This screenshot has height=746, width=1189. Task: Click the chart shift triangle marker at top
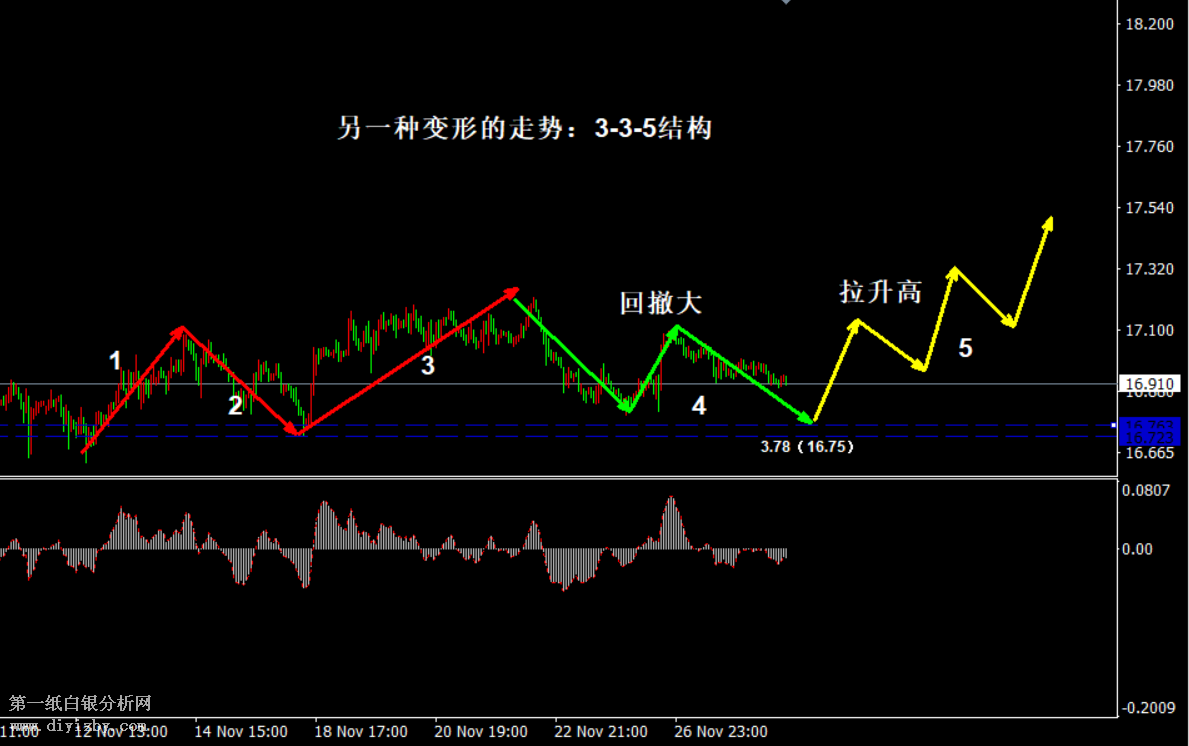point(786,3)
